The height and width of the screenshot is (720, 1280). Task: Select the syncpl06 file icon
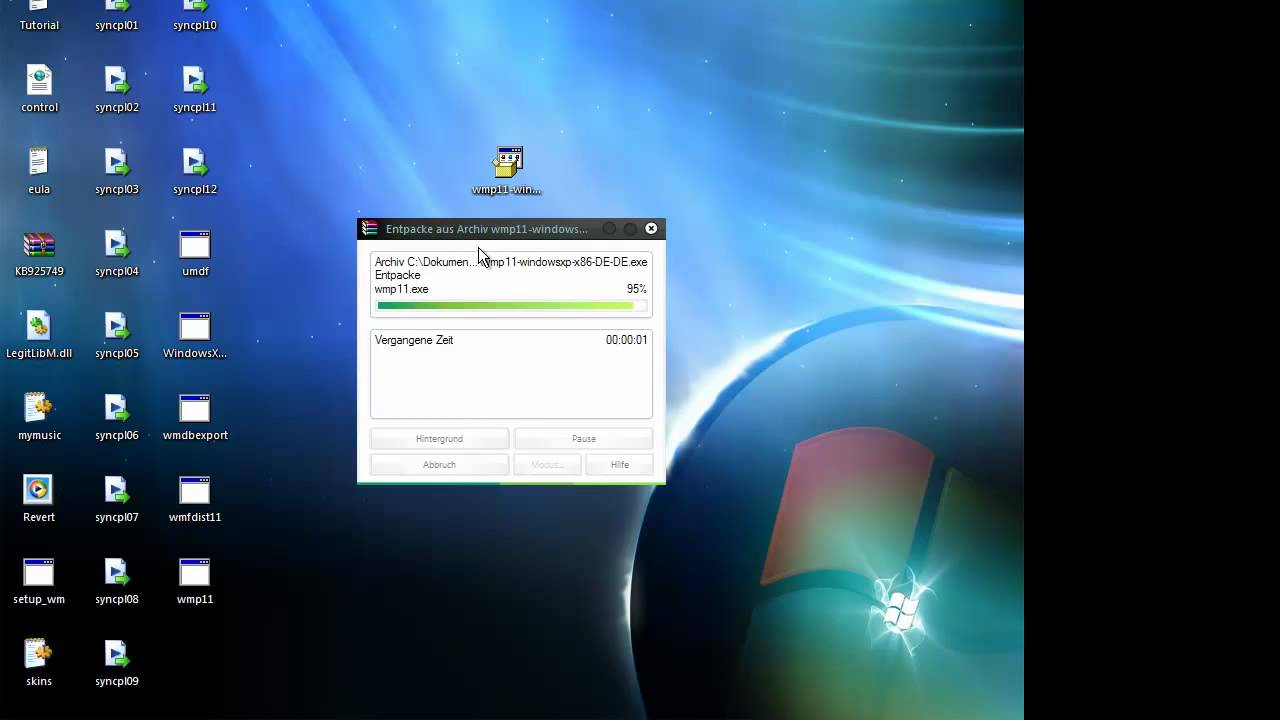[117, 416]
